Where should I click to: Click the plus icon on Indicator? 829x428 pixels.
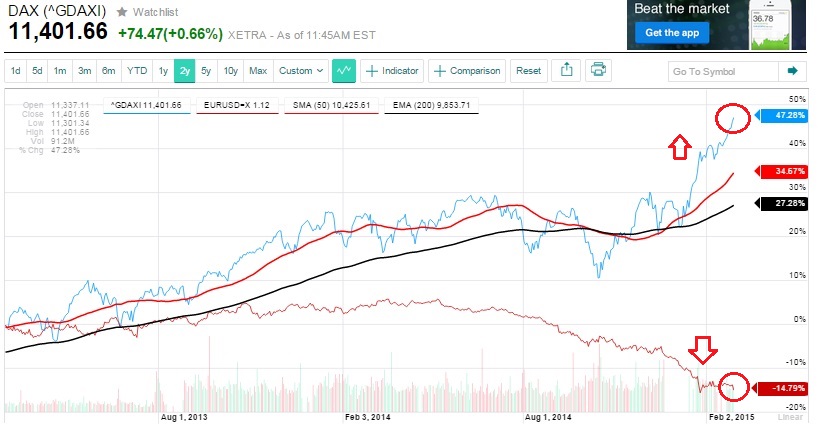coord(372,71)
